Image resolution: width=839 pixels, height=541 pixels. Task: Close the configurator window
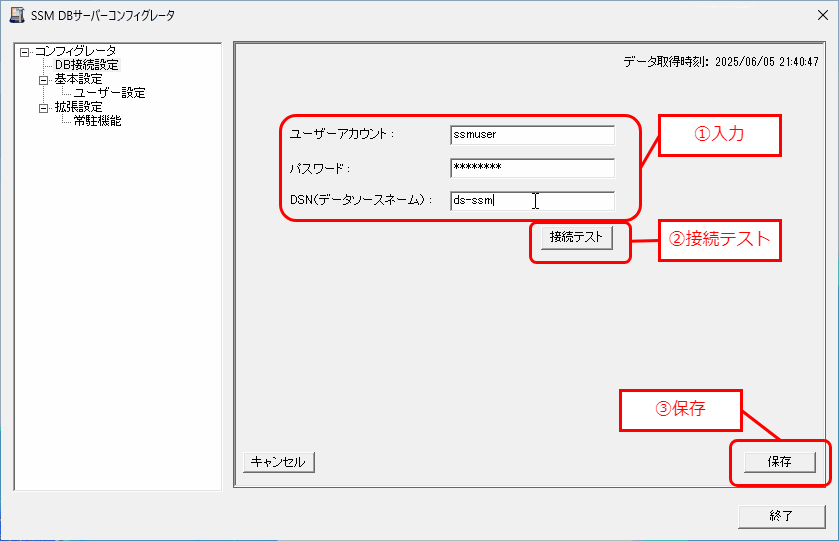[x=823, y=15]
